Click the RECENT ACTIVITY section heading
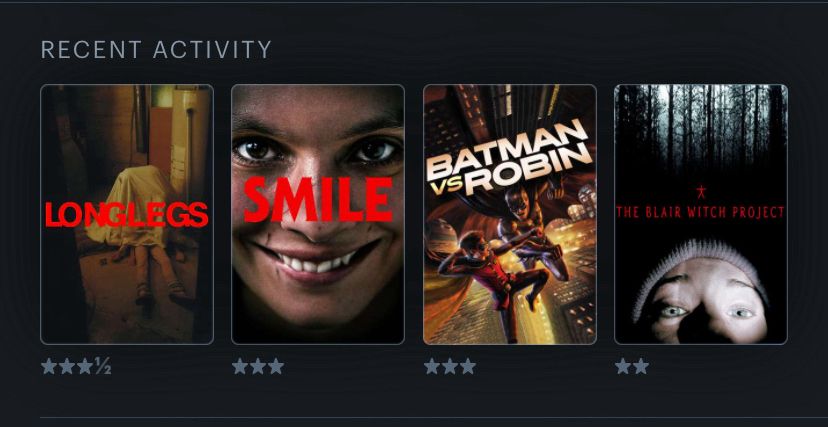 (x=156, y=50)
